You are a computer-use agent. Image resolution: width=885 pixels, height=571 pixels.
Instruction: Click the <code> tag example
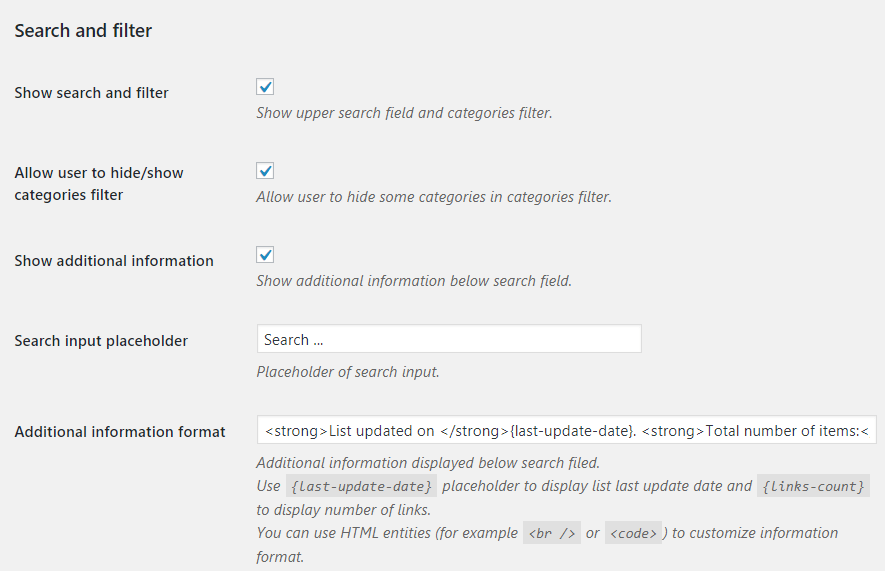point(633,533)
